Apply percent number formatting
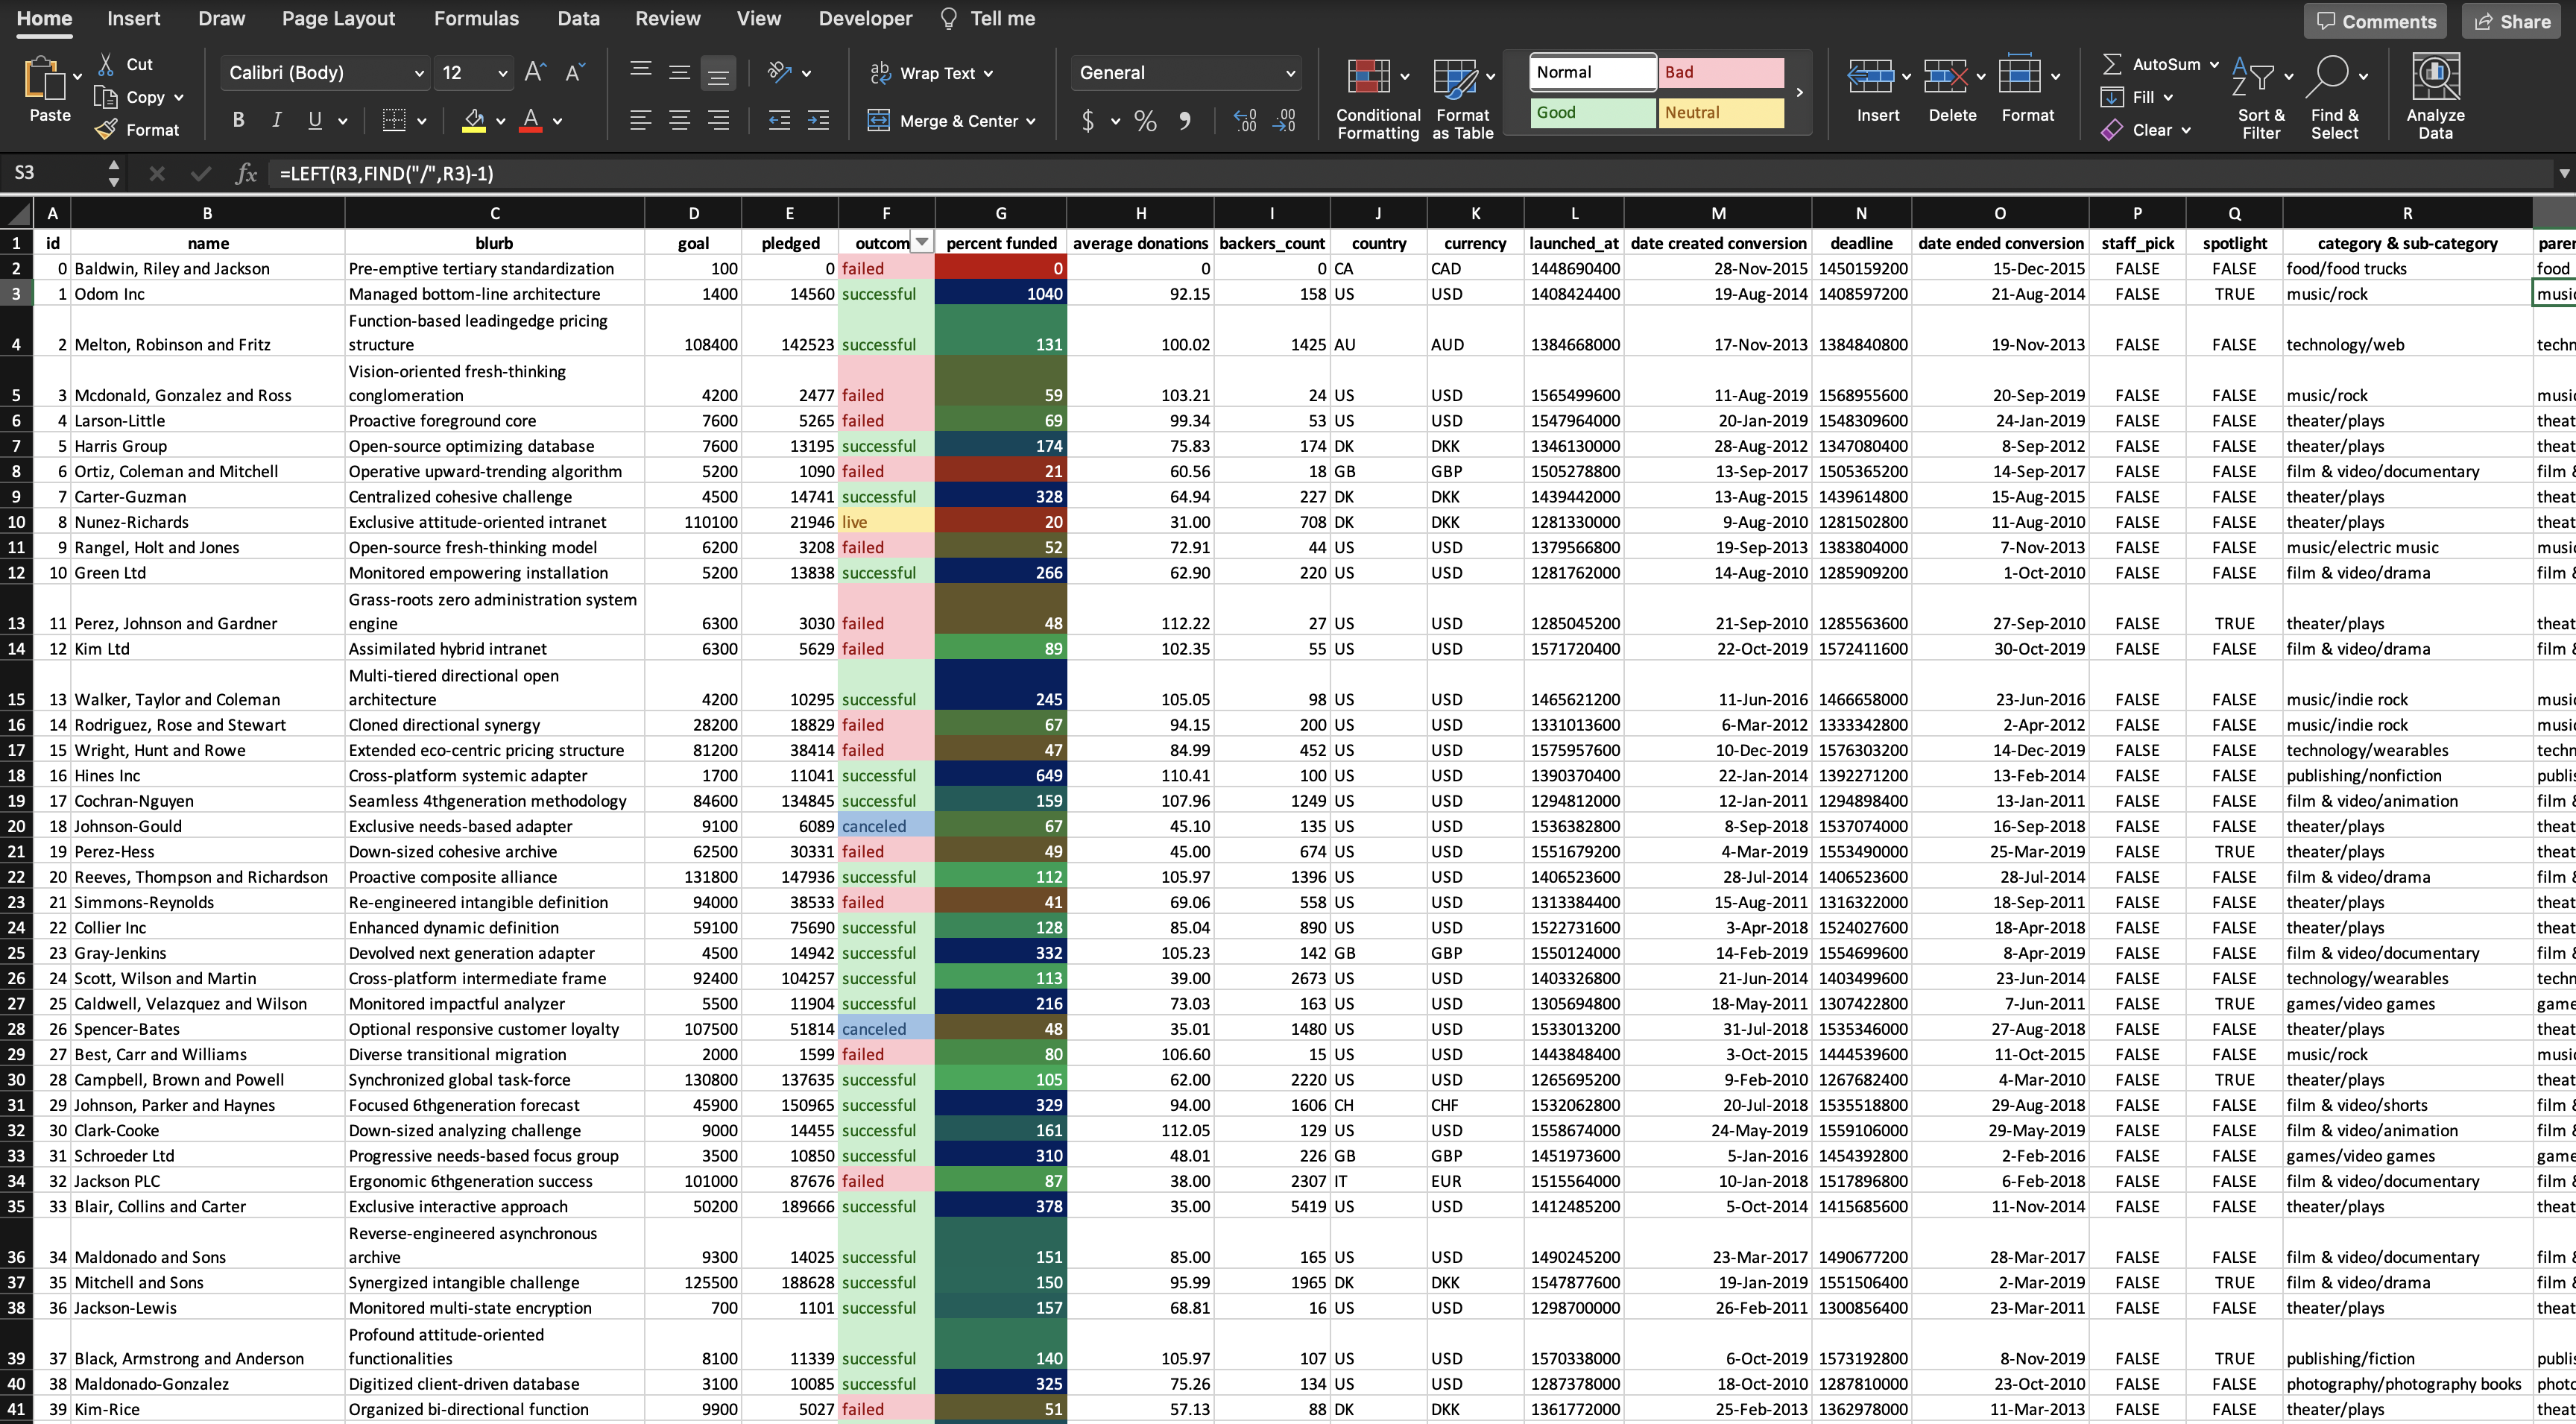 (1145, 120)
